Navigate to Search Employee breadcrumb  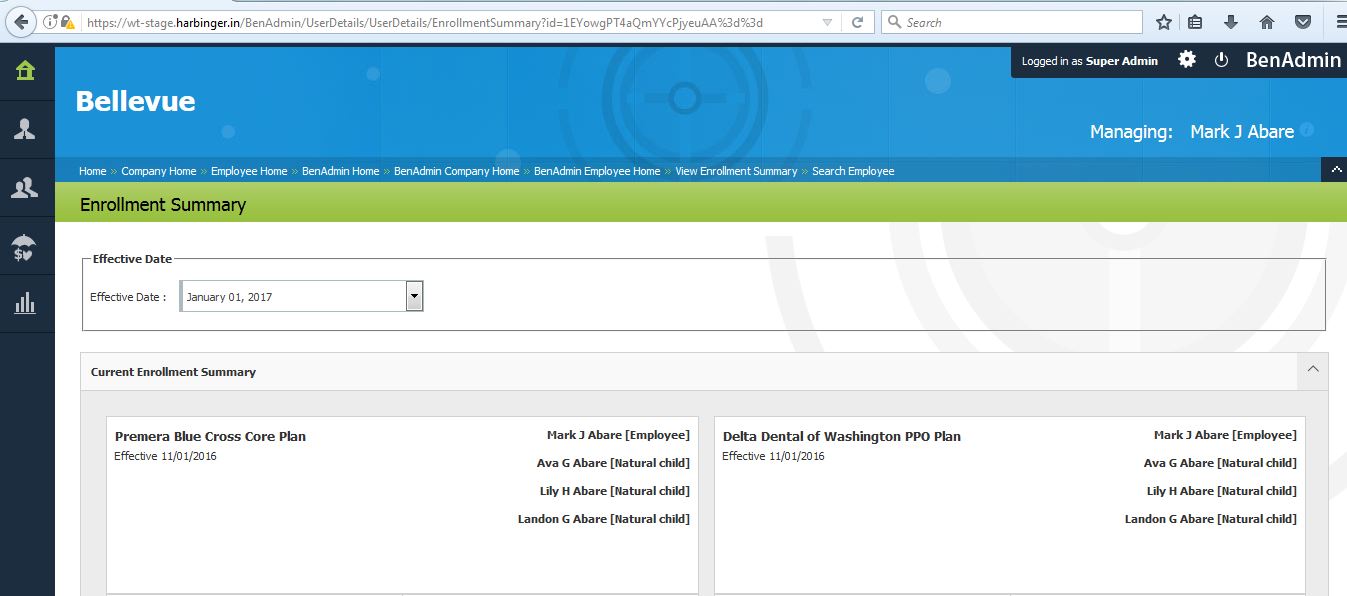[853, 171]
